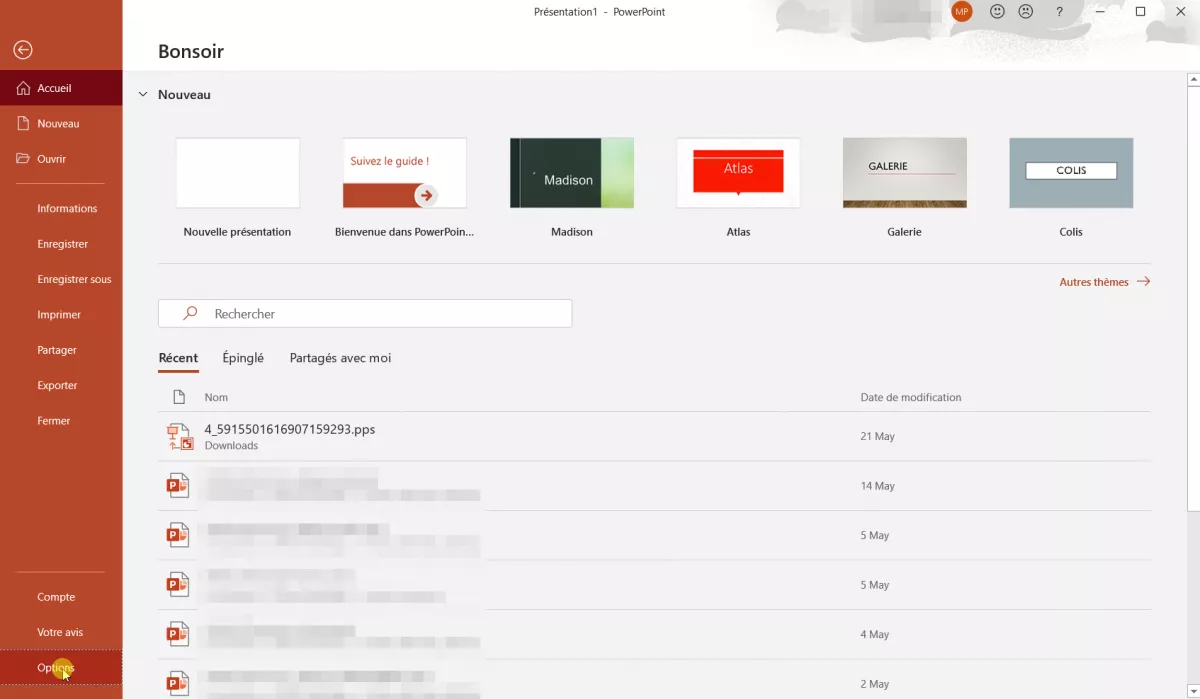Switch to Partagés avec moi tab
Image resolution: width=1200 pixels, height=699 pixels.
(340, 358)
